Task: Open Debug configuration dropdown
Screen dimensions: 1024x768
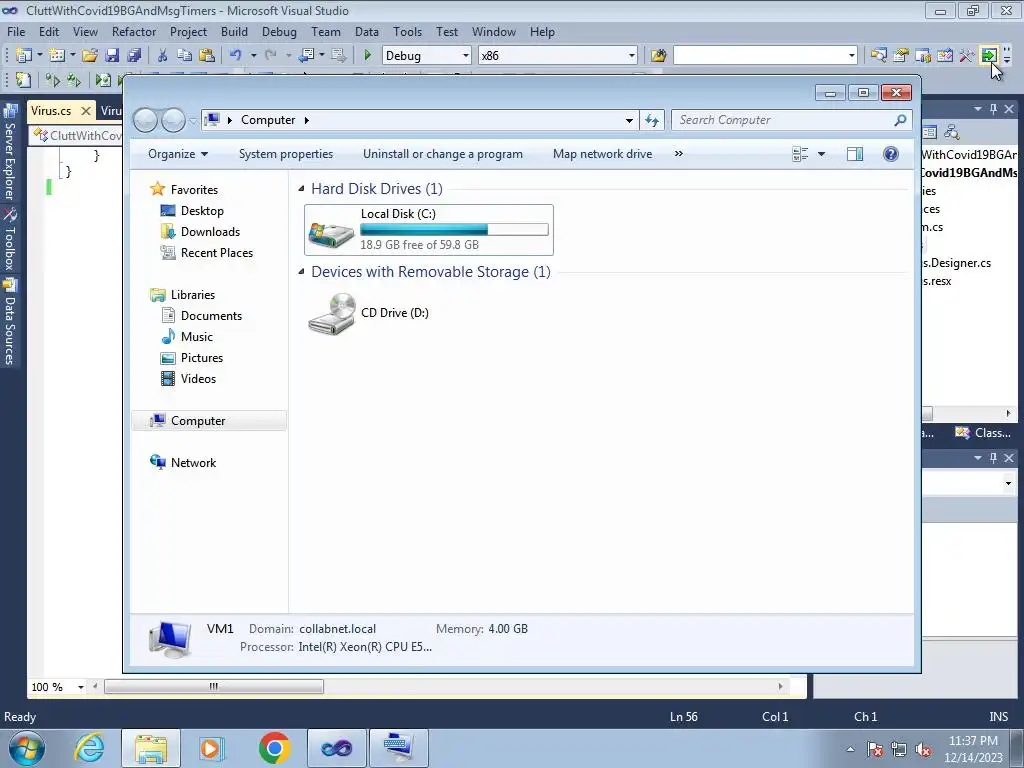Action: (466, 56)
